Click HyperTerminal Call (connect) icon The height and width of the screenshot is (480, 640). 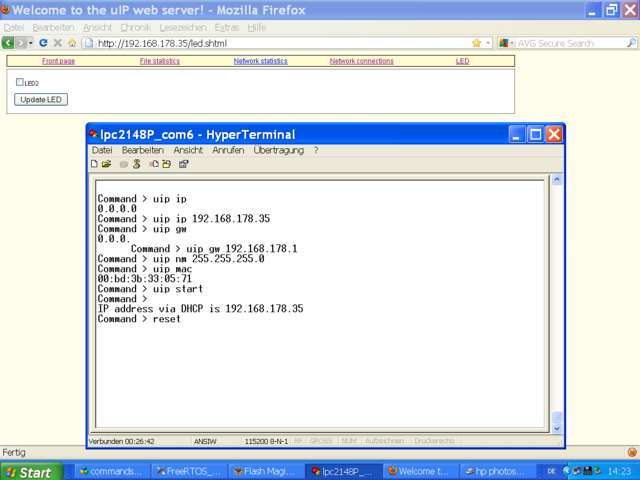coord(124,164)
